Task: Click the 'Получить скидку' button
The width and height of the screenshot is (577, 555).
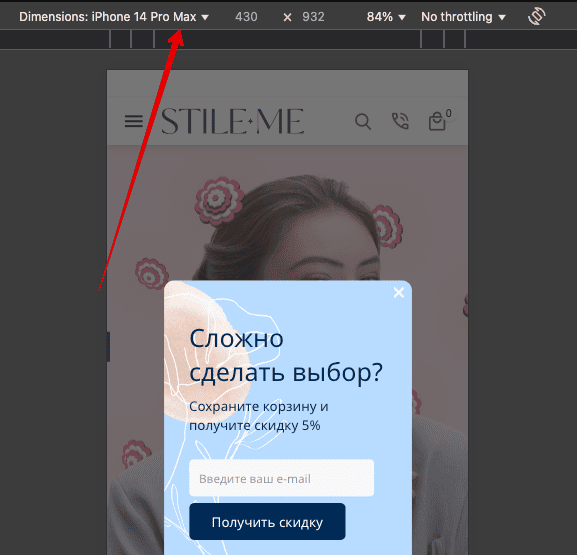Action: point(267,522)
